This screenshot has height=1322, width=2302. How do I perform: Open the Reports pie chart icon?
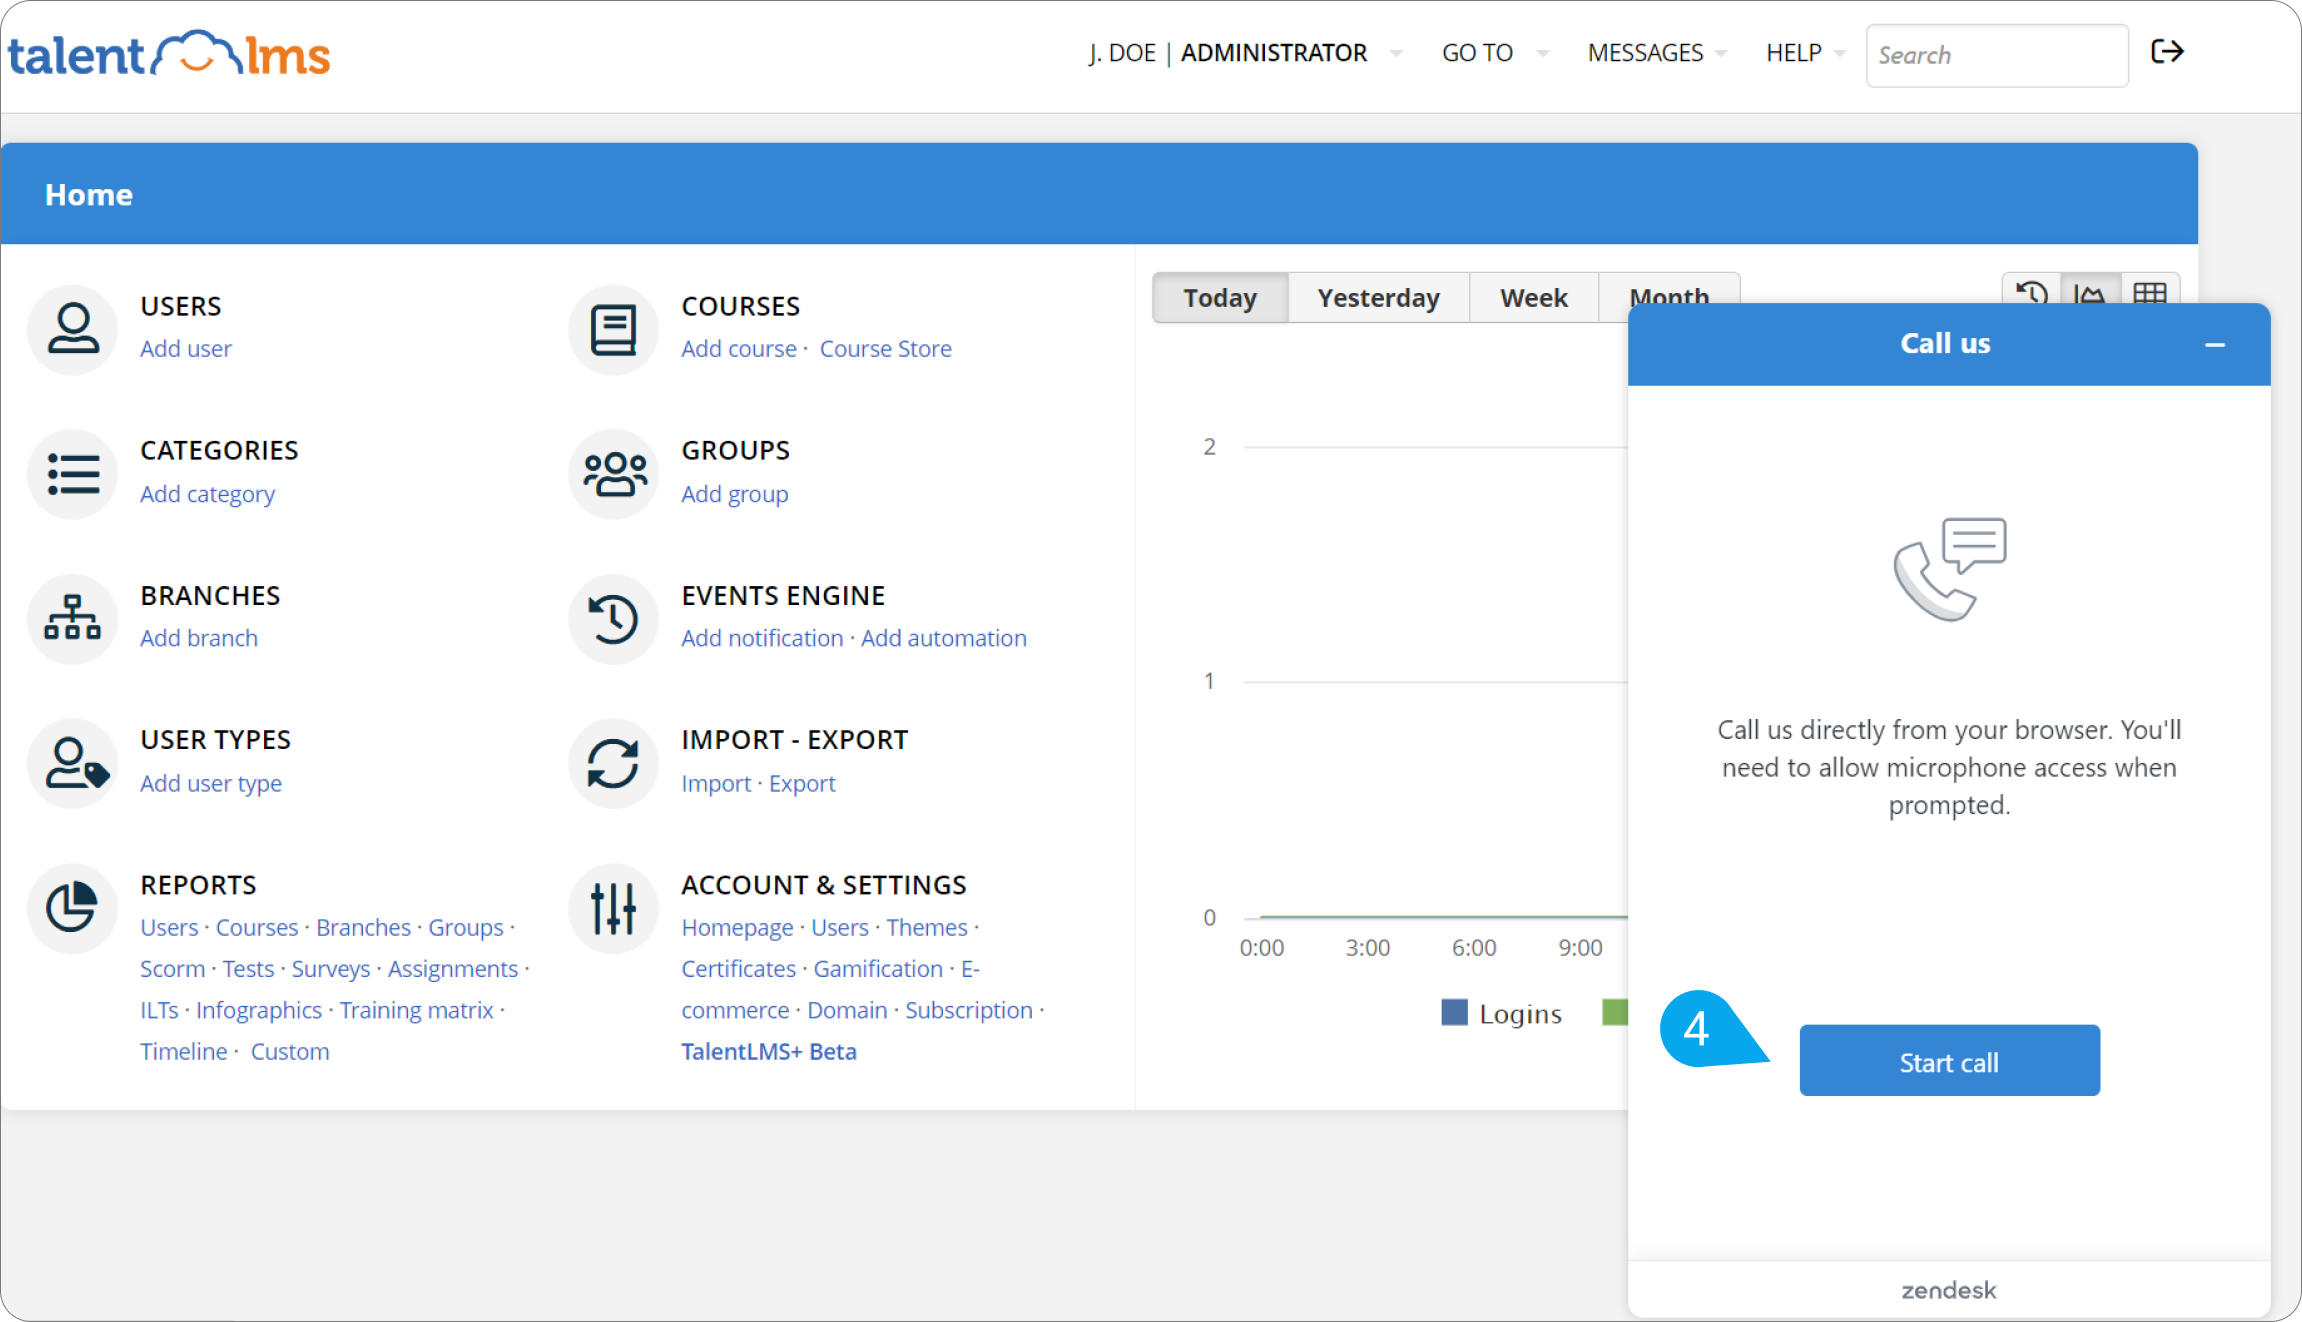tap(73, 908)
